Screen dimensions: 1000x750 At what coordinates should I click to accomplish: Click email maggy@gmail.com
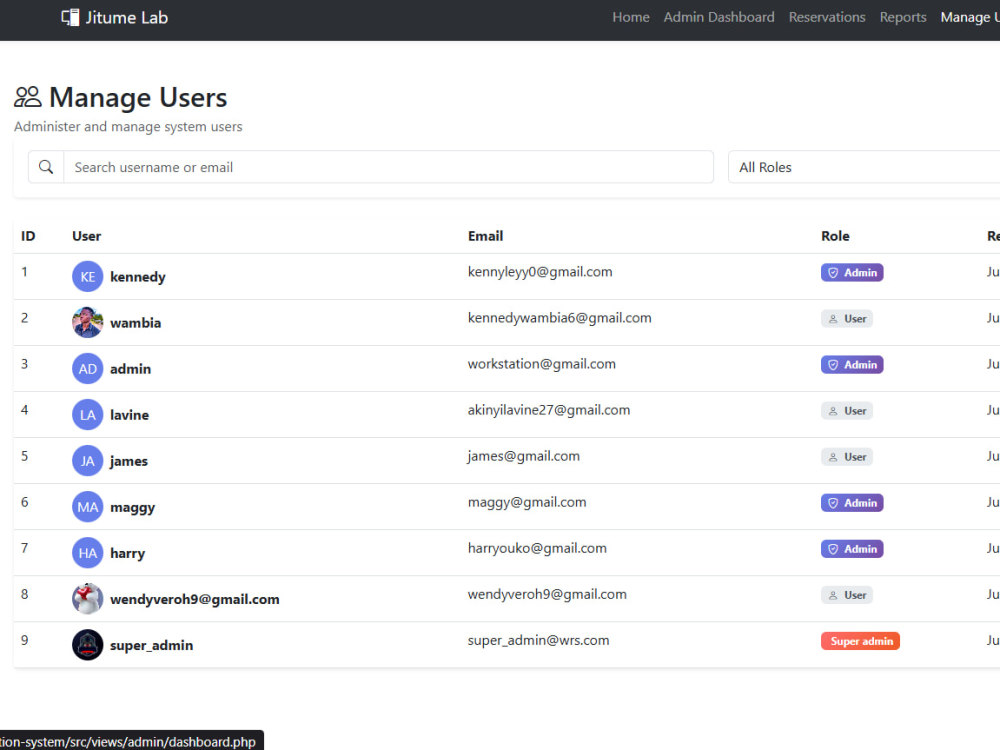click(527, 503)
